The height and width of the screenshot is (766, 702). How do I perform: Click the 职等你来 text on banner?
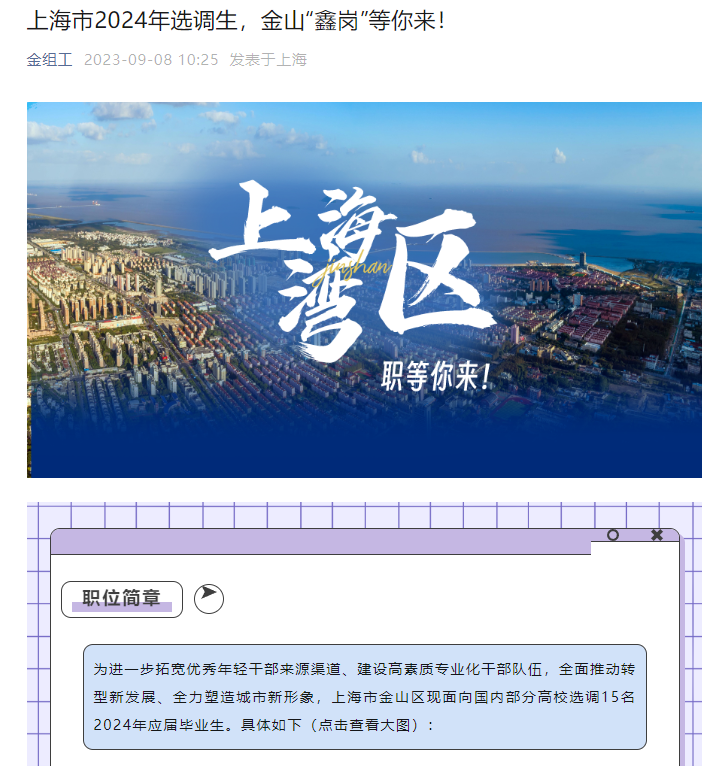[435, 376]
